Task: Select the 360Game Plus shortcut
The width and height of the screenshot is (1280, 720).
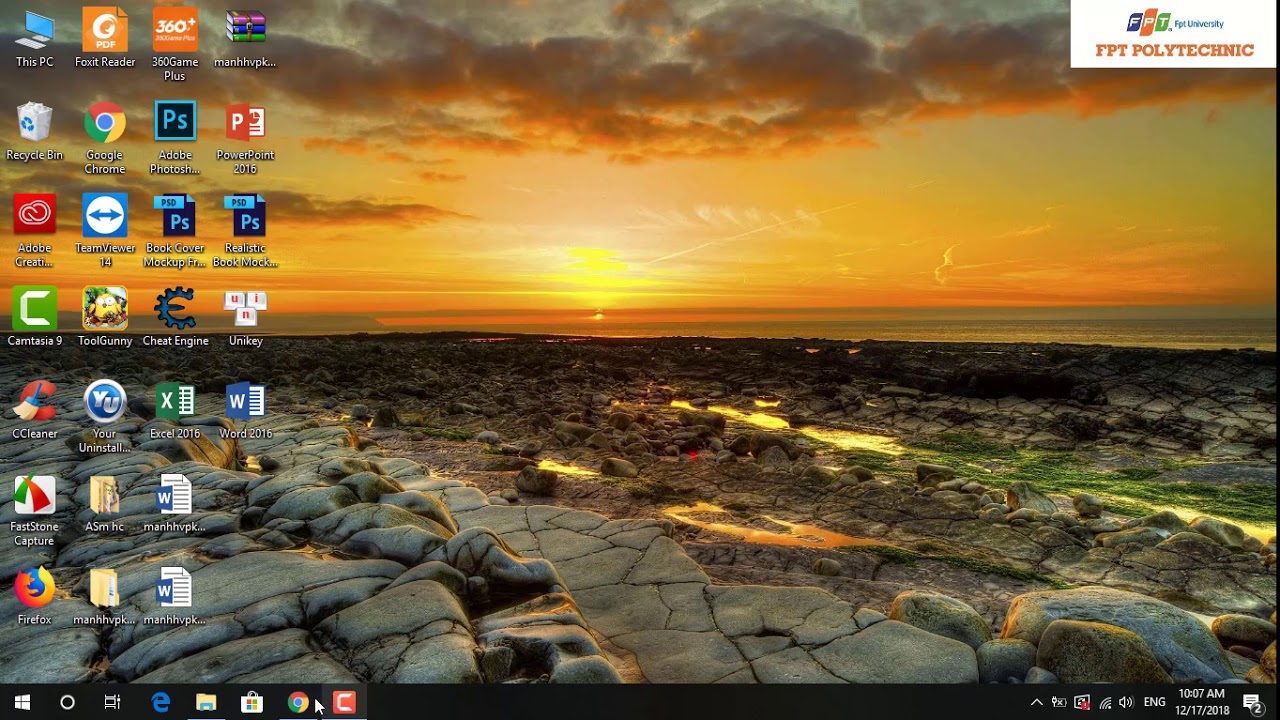Action: 175,46
